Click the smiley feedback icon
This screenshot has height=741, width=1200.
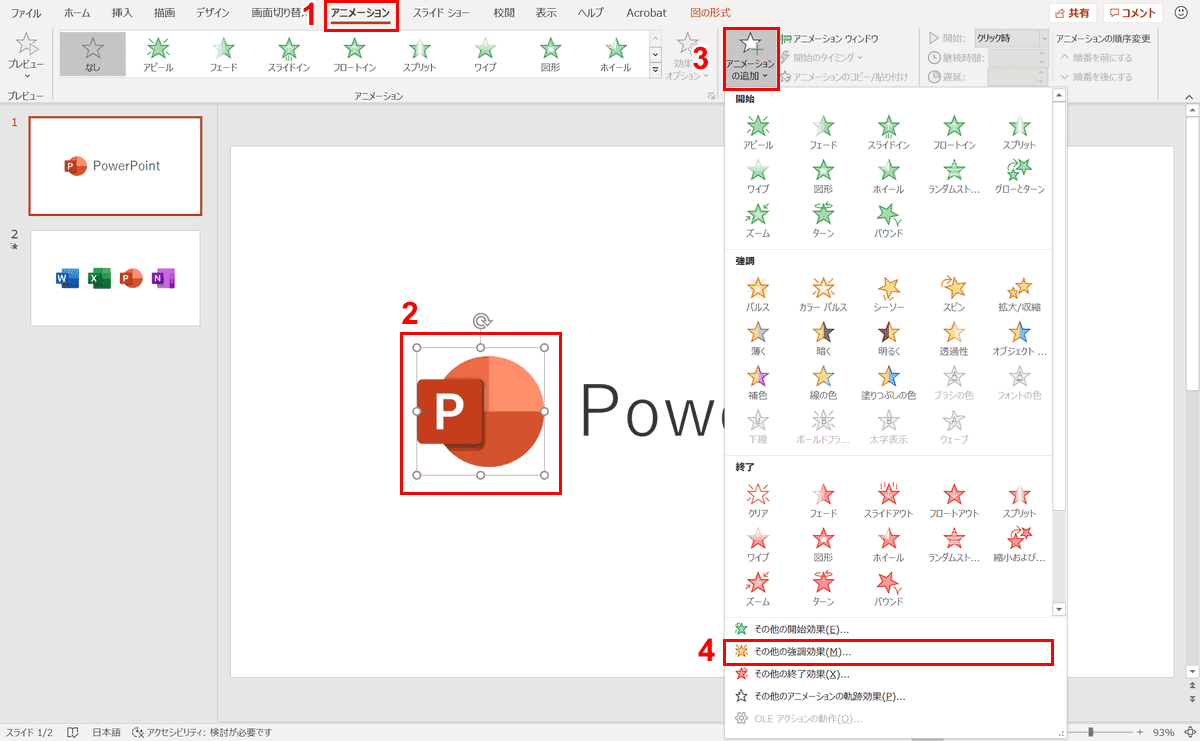(1181, 13)
